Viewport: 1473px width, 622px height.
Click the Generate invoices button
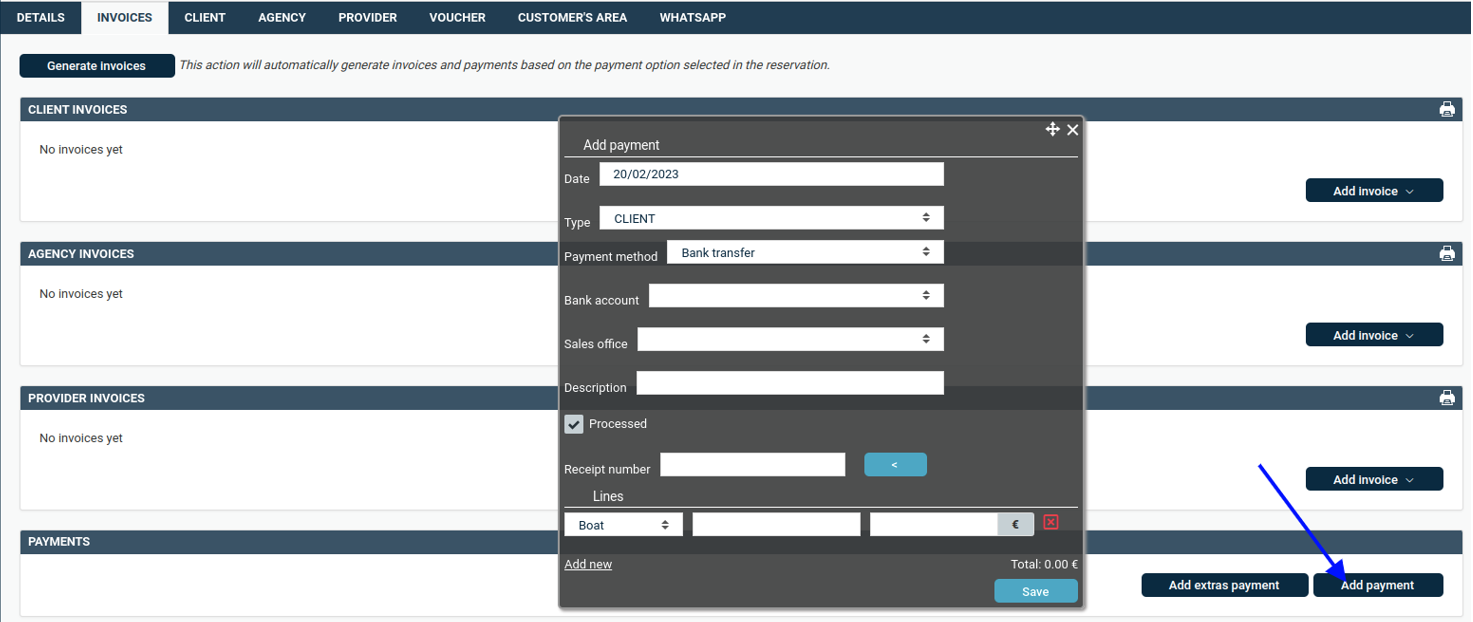(97, 66)
